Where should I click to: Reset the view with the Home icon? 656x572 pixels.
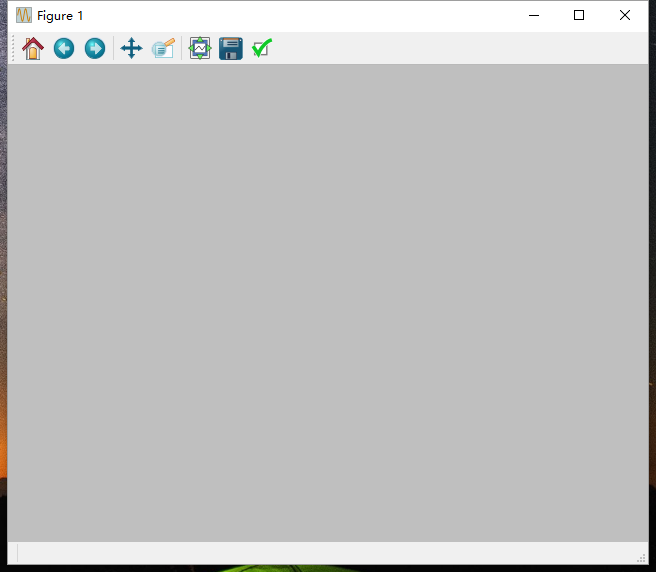[x=33, y=49]
